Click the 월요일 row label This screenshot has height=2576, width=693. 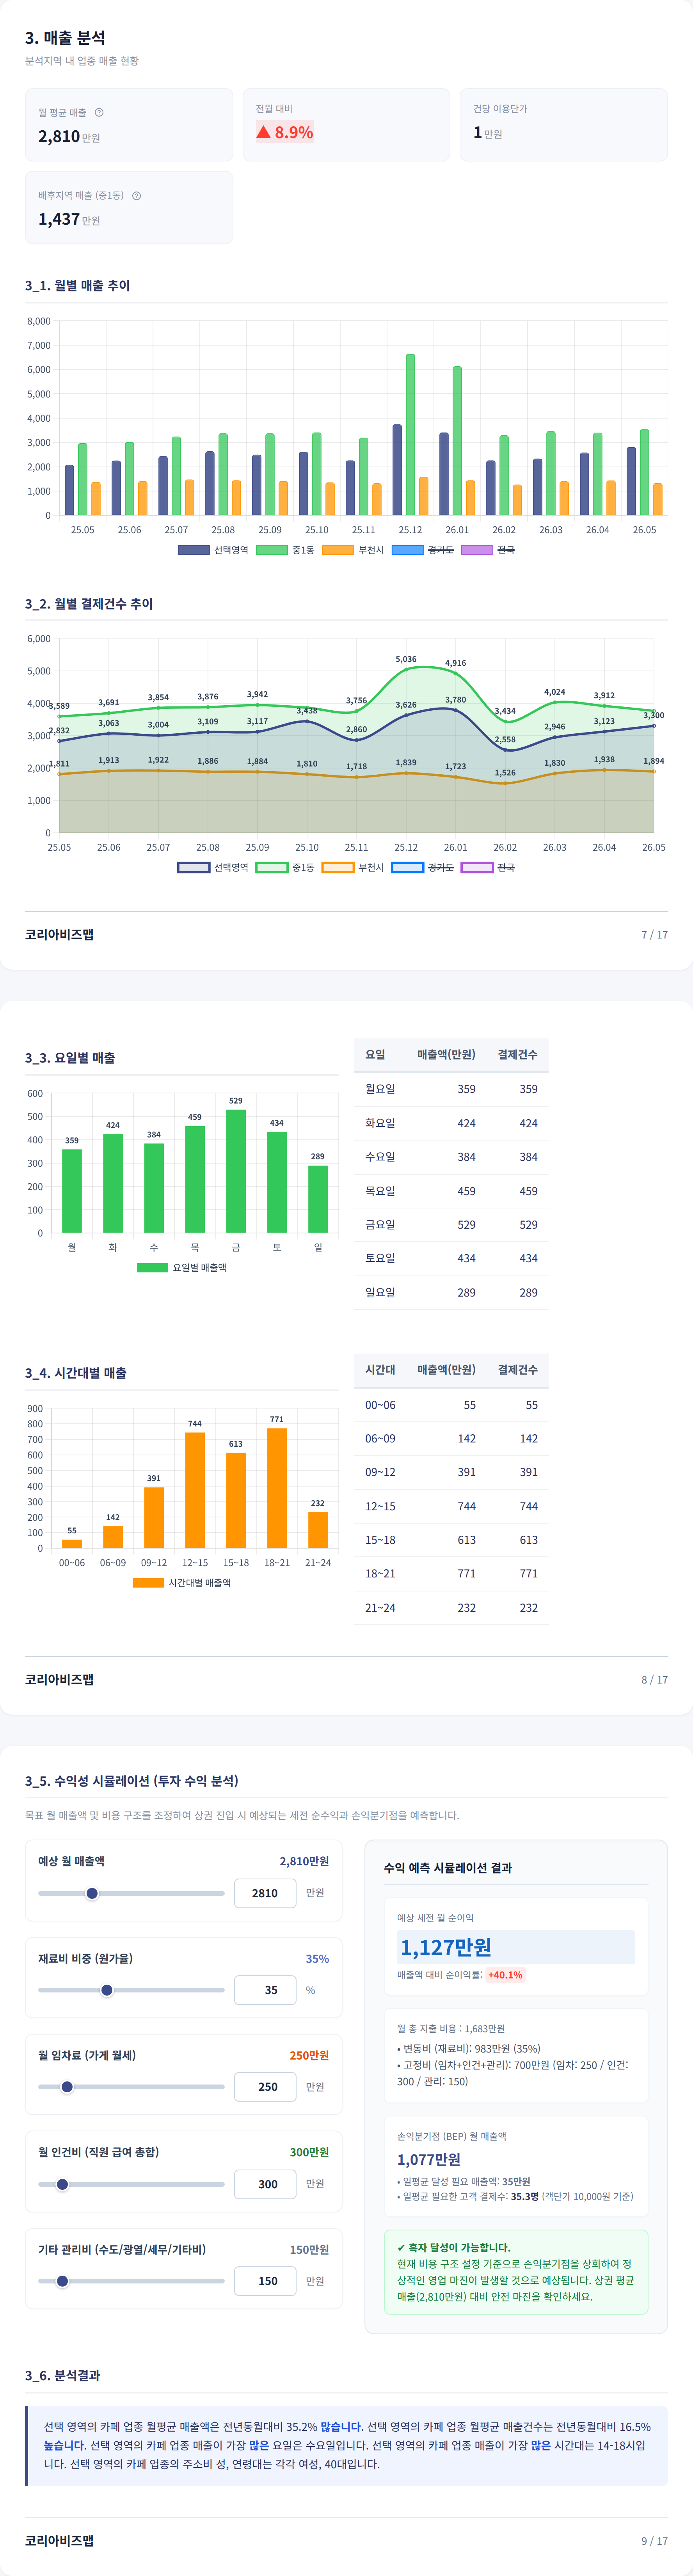click(x=380, y=1089)
